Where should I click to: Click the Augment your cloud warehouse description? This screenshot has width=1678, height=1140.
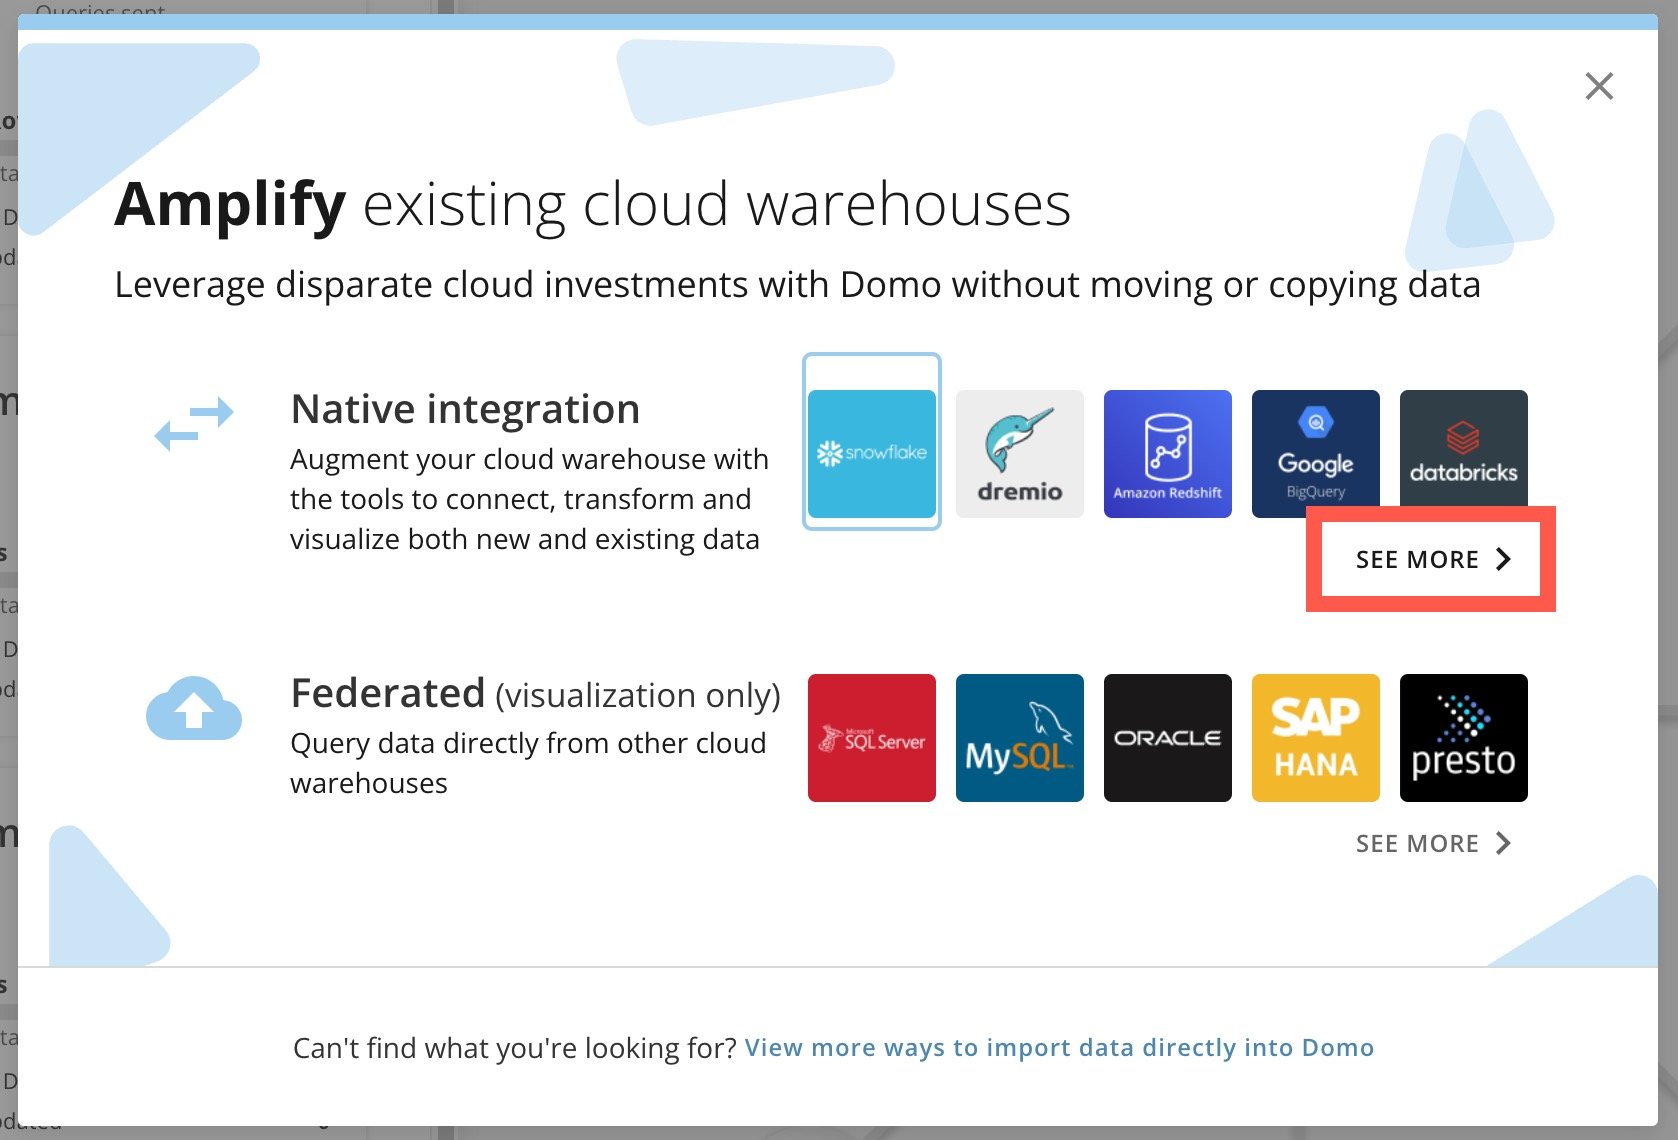click(529, 499)
